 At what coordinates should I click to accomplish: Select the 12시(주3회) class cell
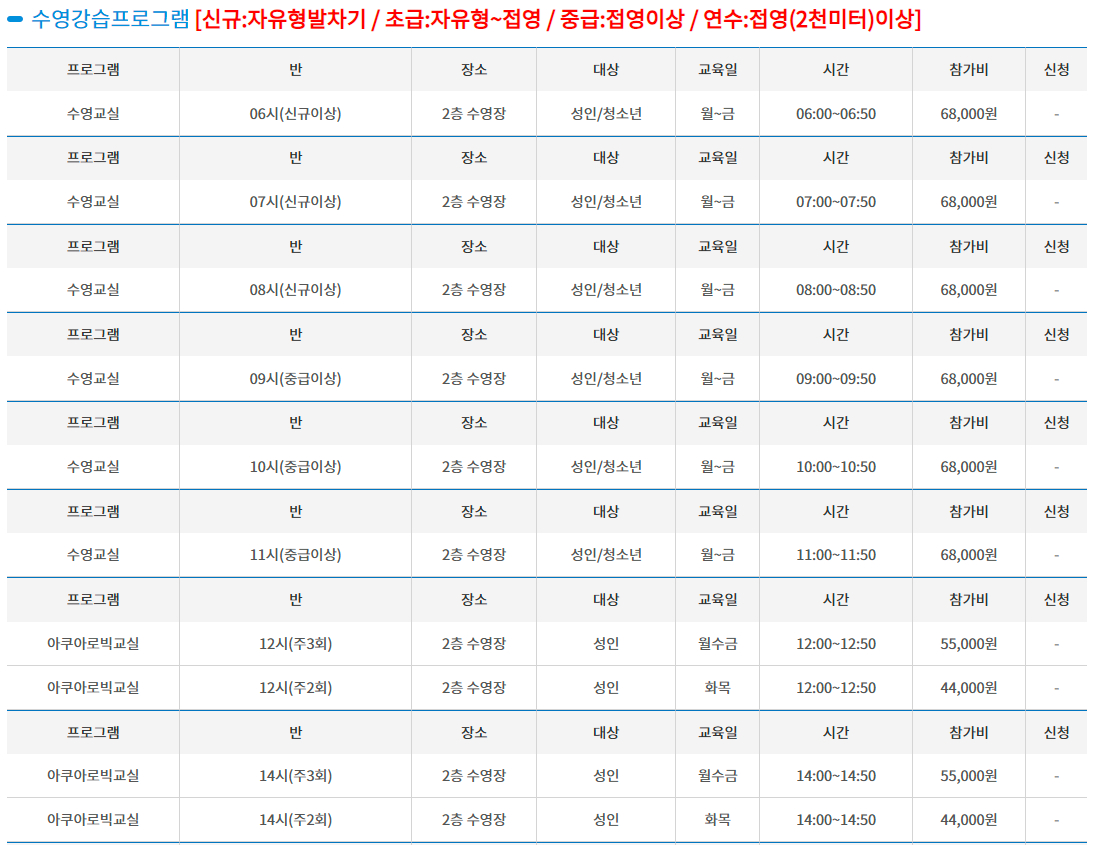(x=295, y=644)
